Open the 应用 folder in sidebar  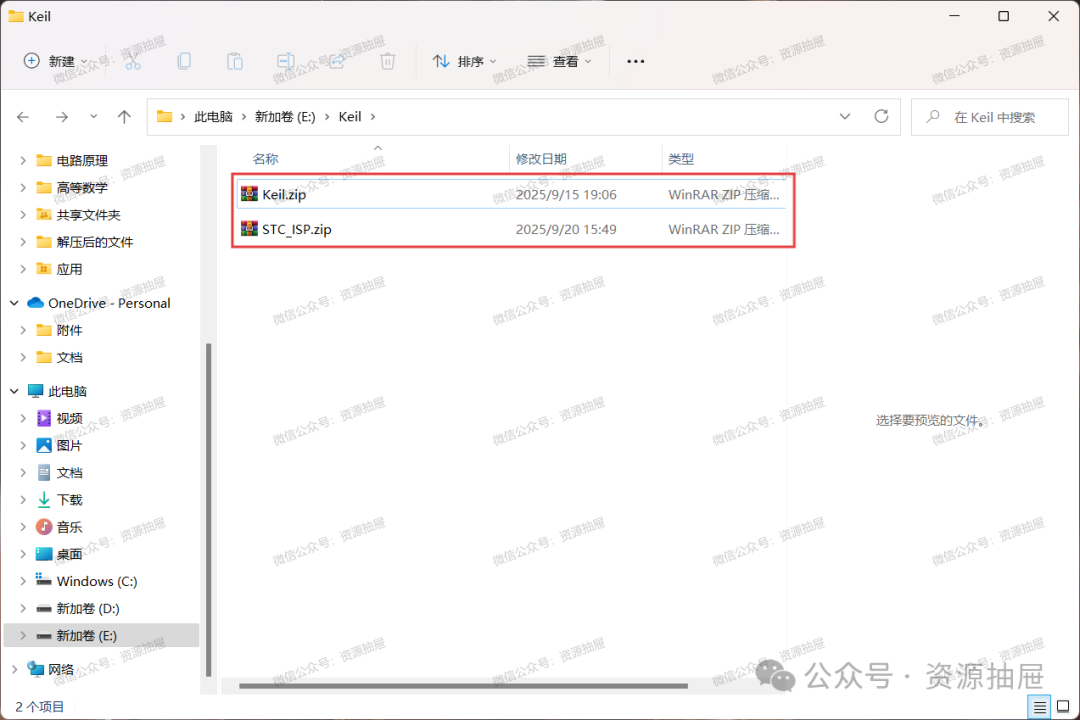pyautogui.click(x=69, y=269)
